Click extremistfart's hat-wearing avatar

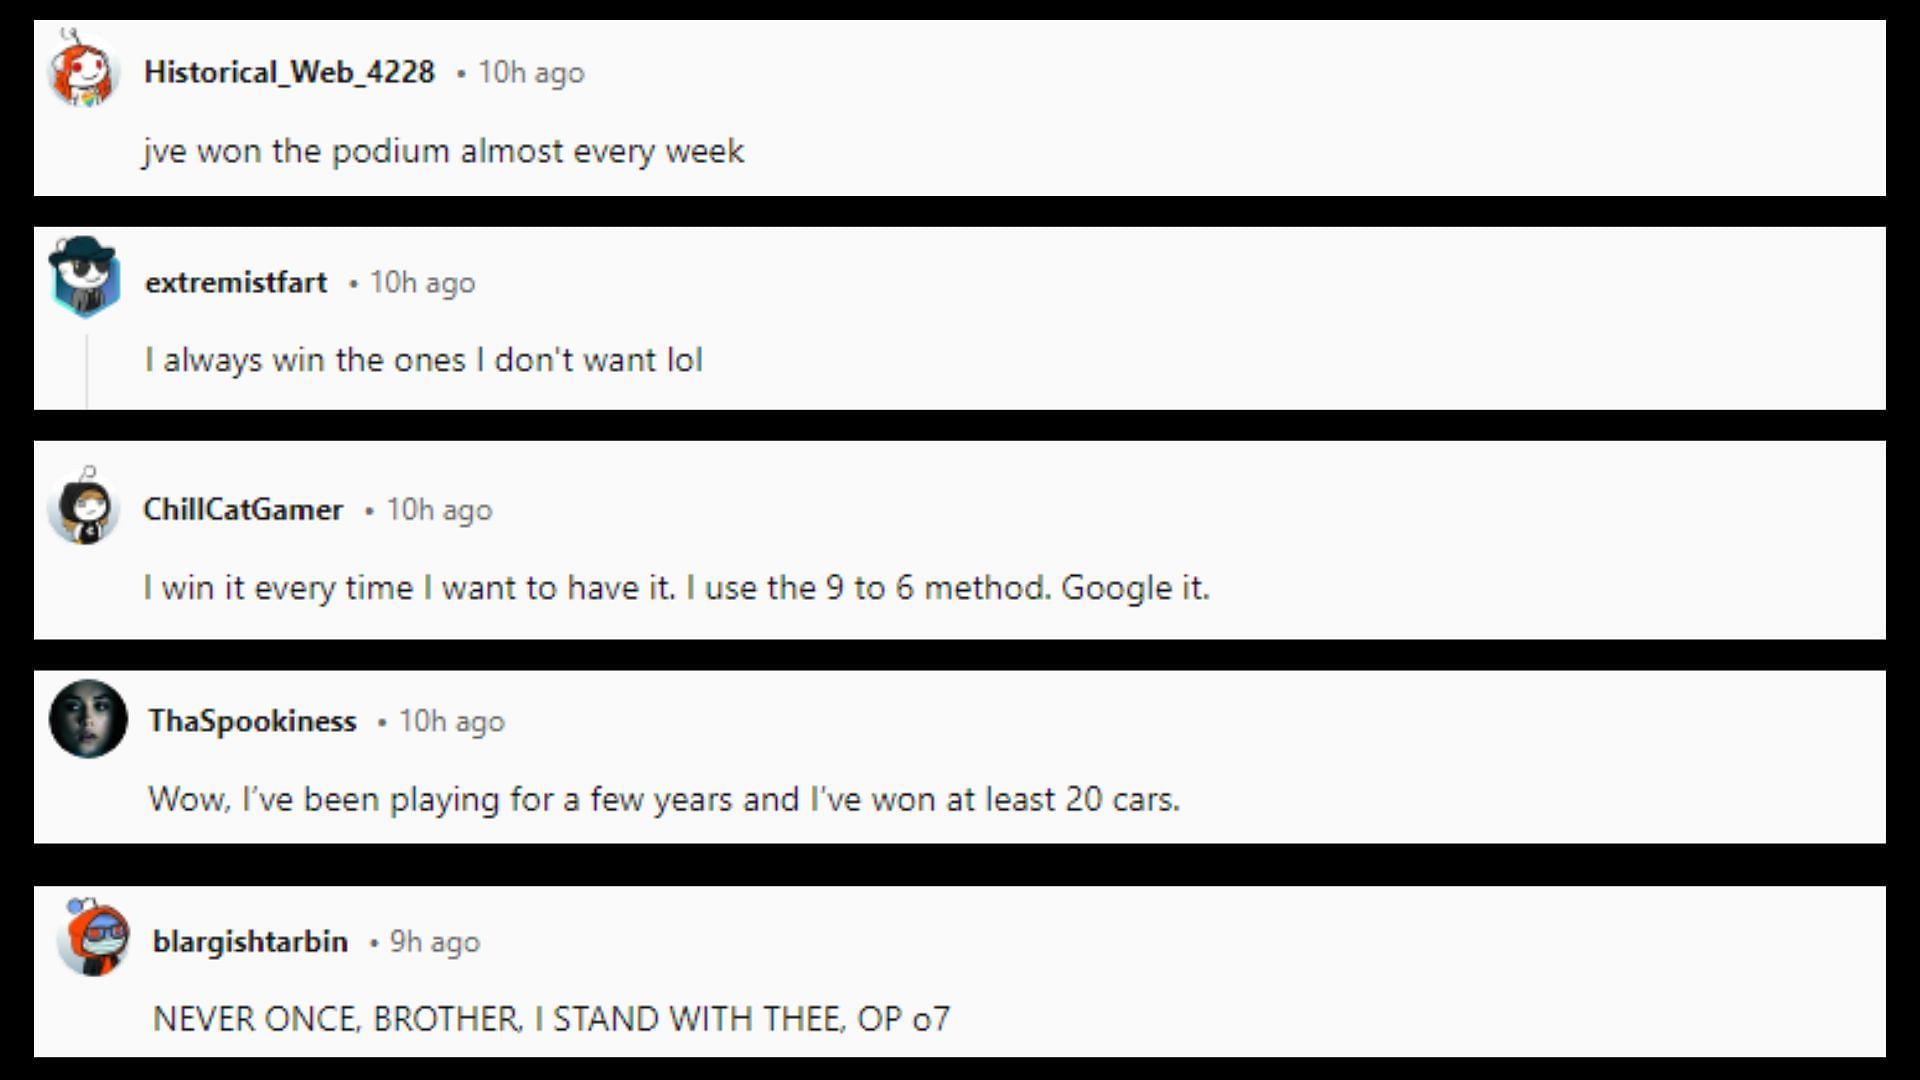click(x=84, y=277)
